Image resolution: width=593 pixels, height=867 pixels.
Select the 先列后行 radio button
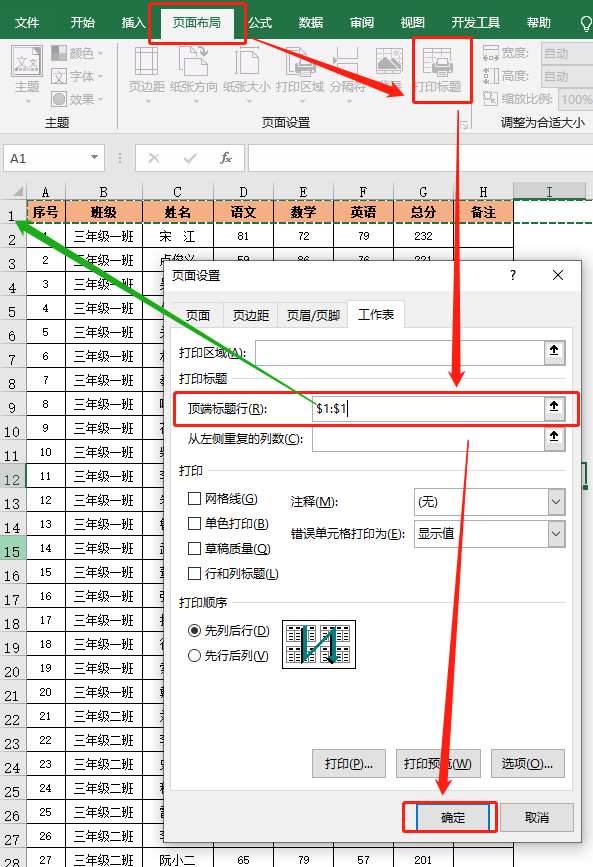click(194, 630)
